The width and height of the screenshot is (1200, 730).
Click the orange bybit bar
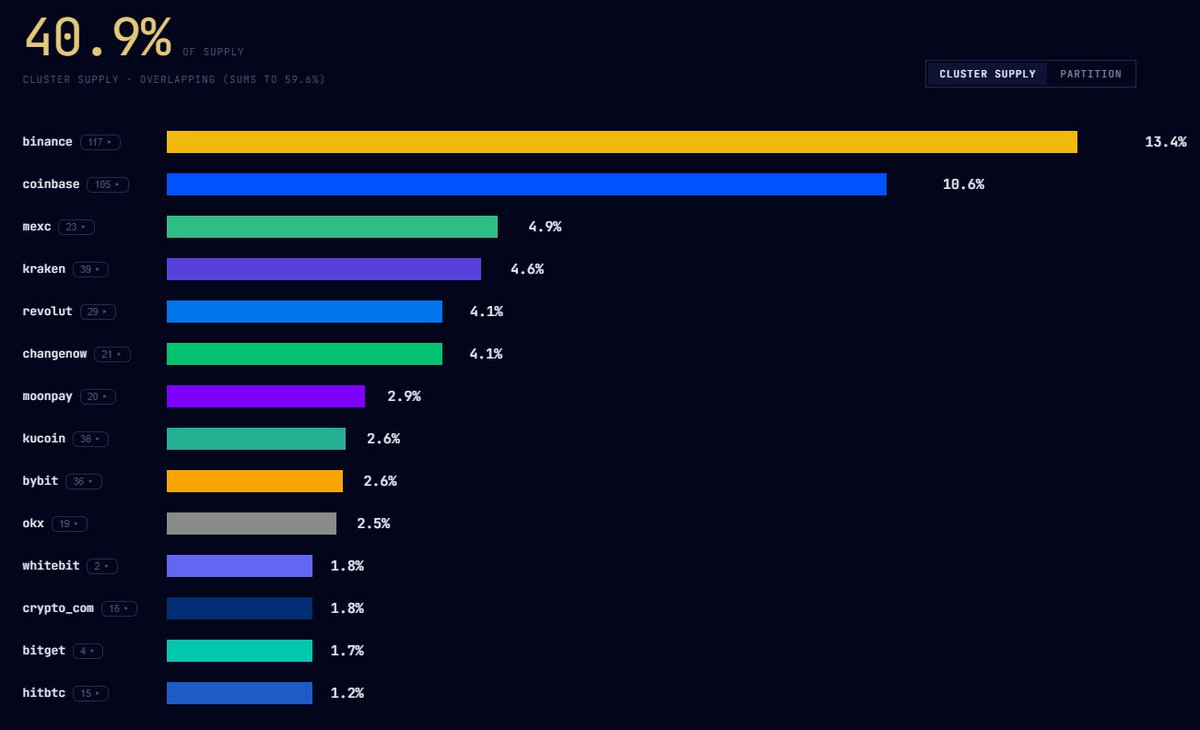[255, 481]
